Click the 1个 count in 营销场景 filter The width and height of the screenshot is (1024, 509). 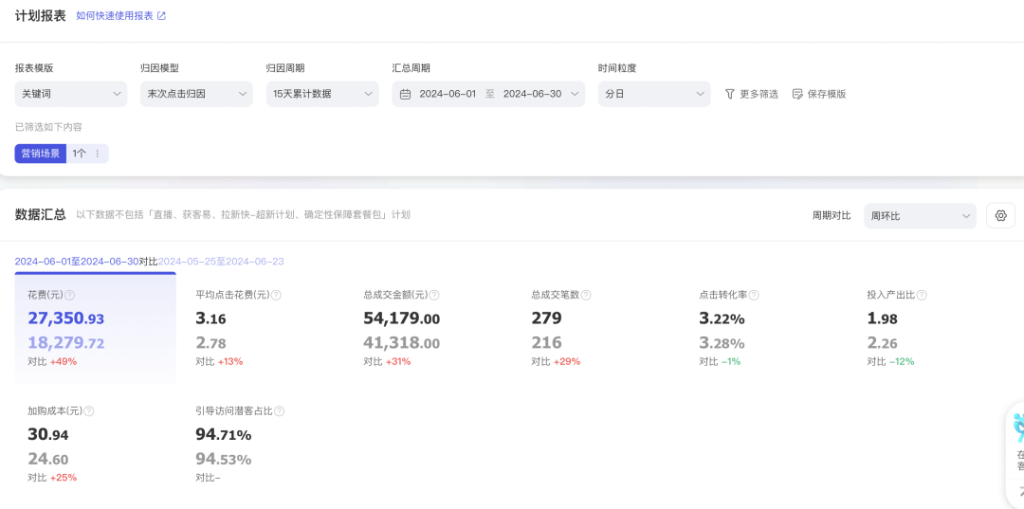(x=79, y=154)
